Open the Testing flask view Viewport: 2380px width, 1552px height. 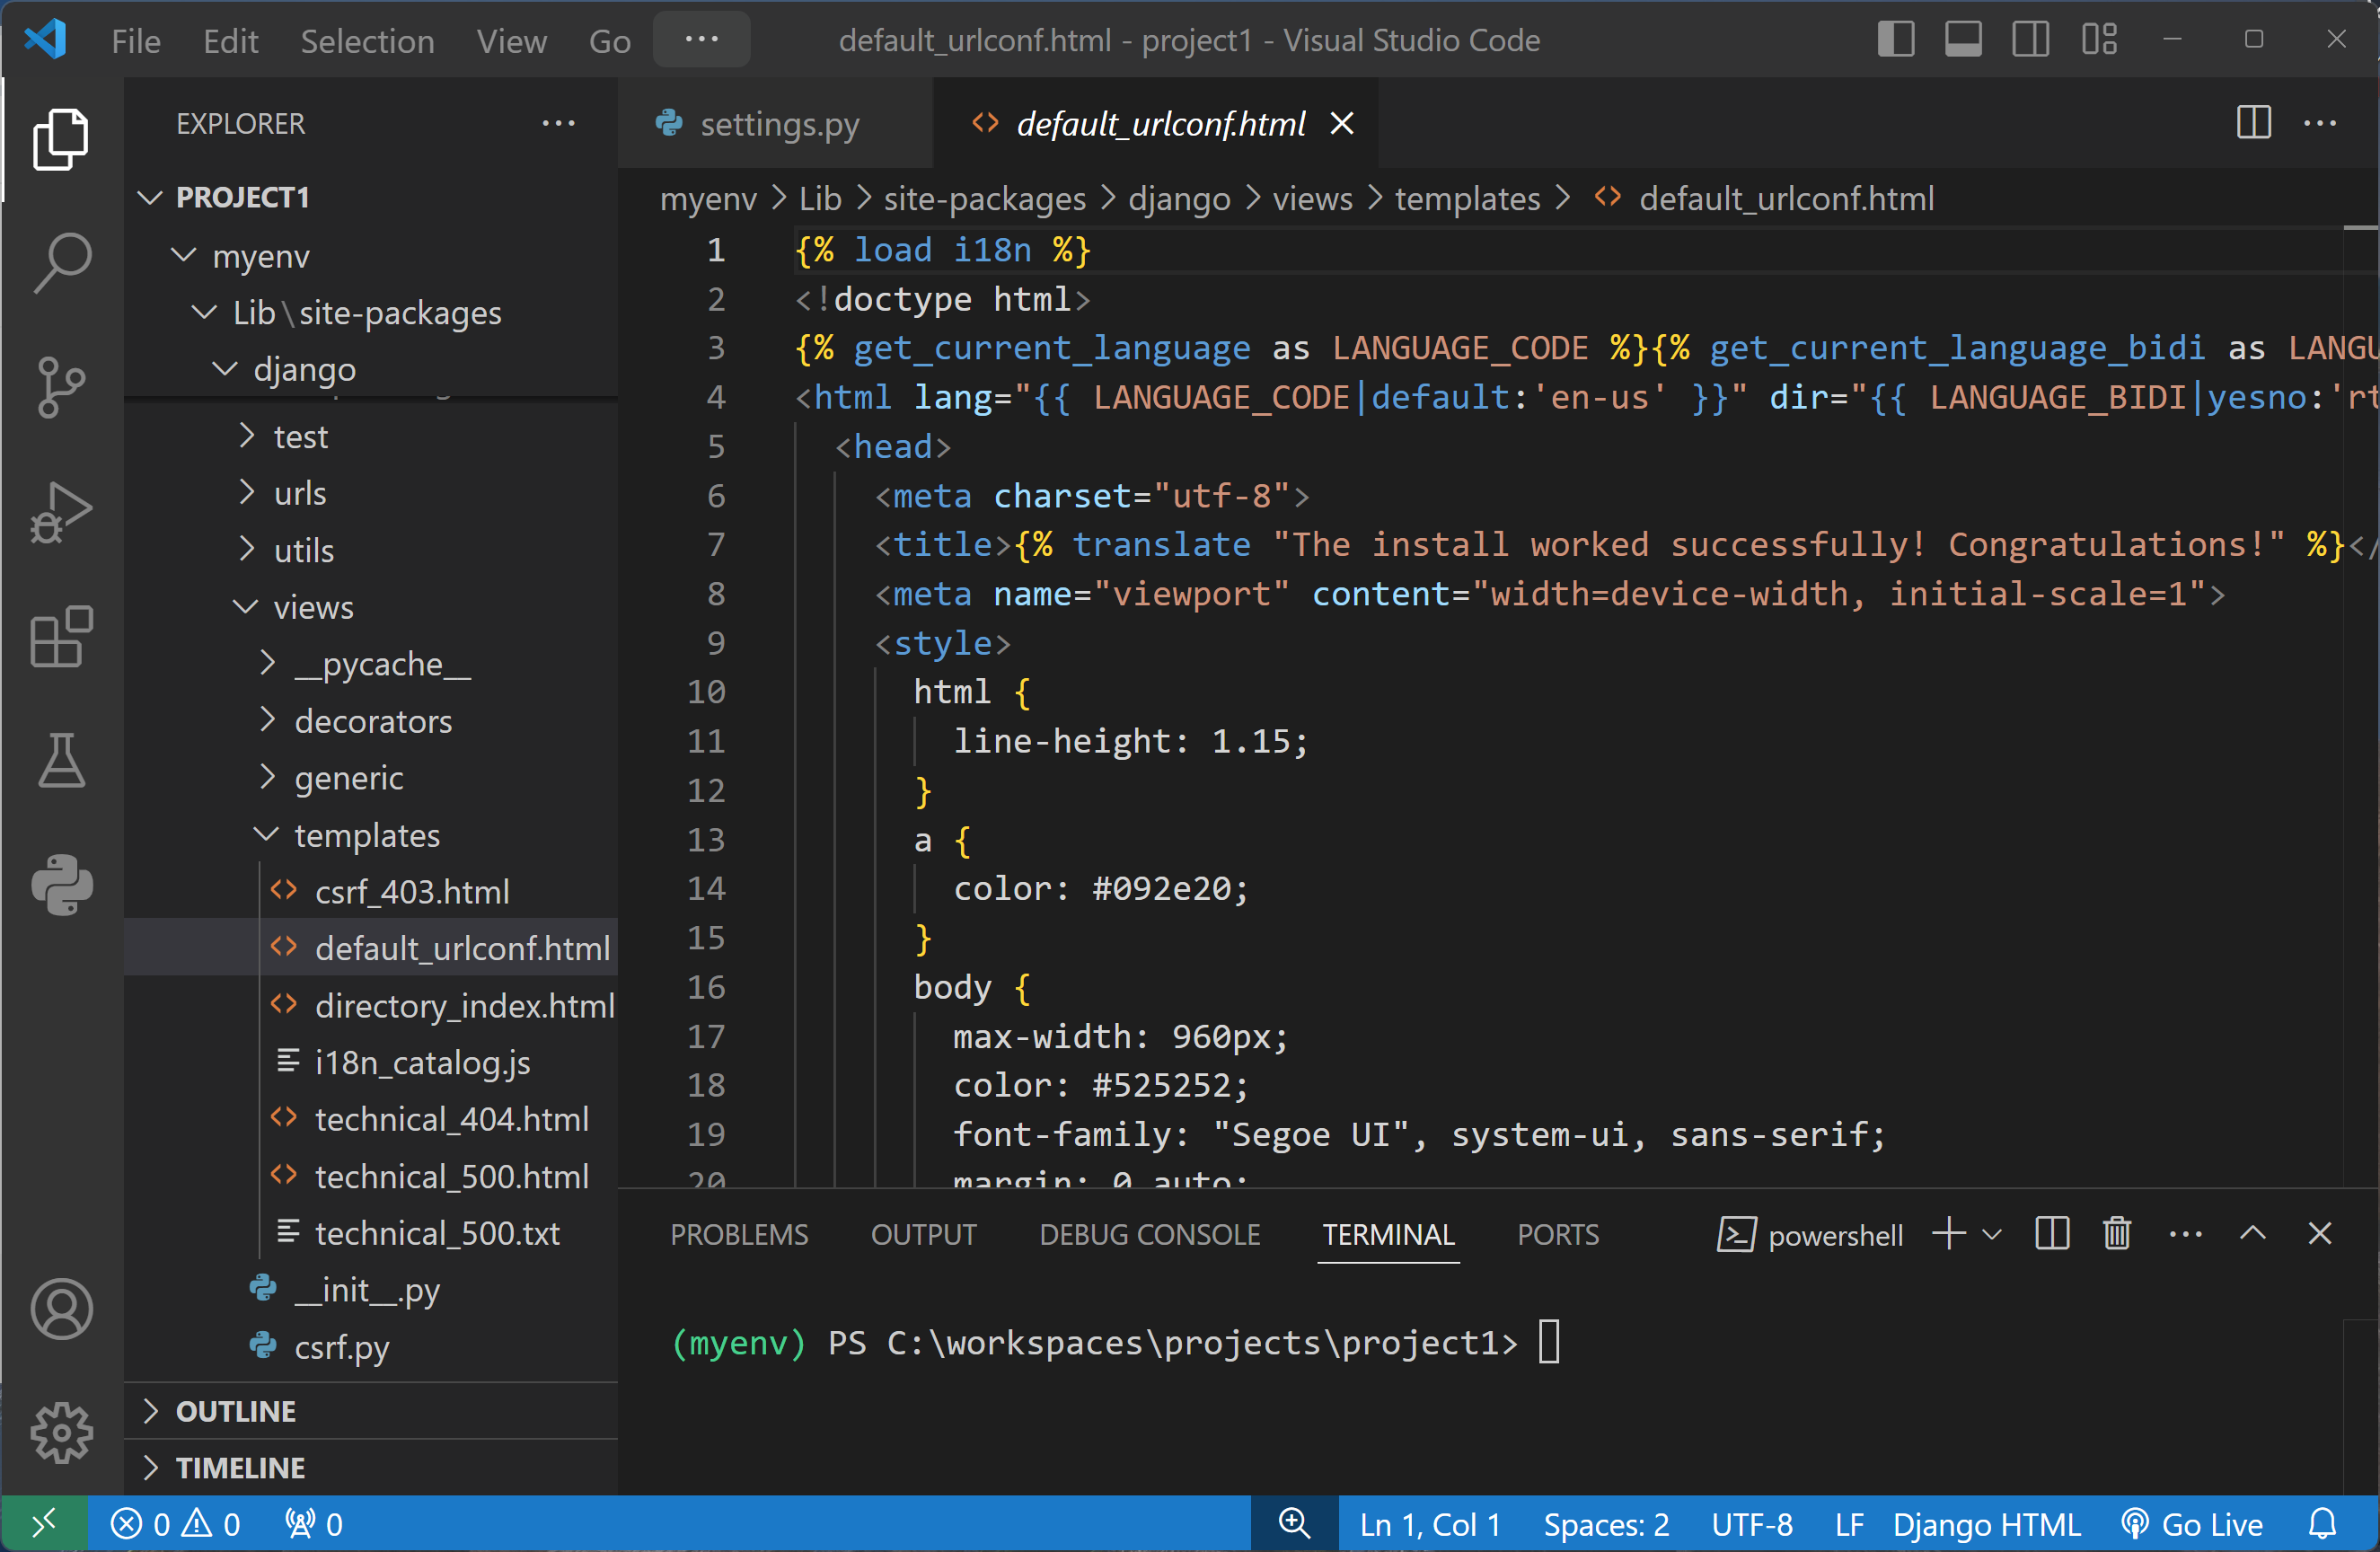62,760
